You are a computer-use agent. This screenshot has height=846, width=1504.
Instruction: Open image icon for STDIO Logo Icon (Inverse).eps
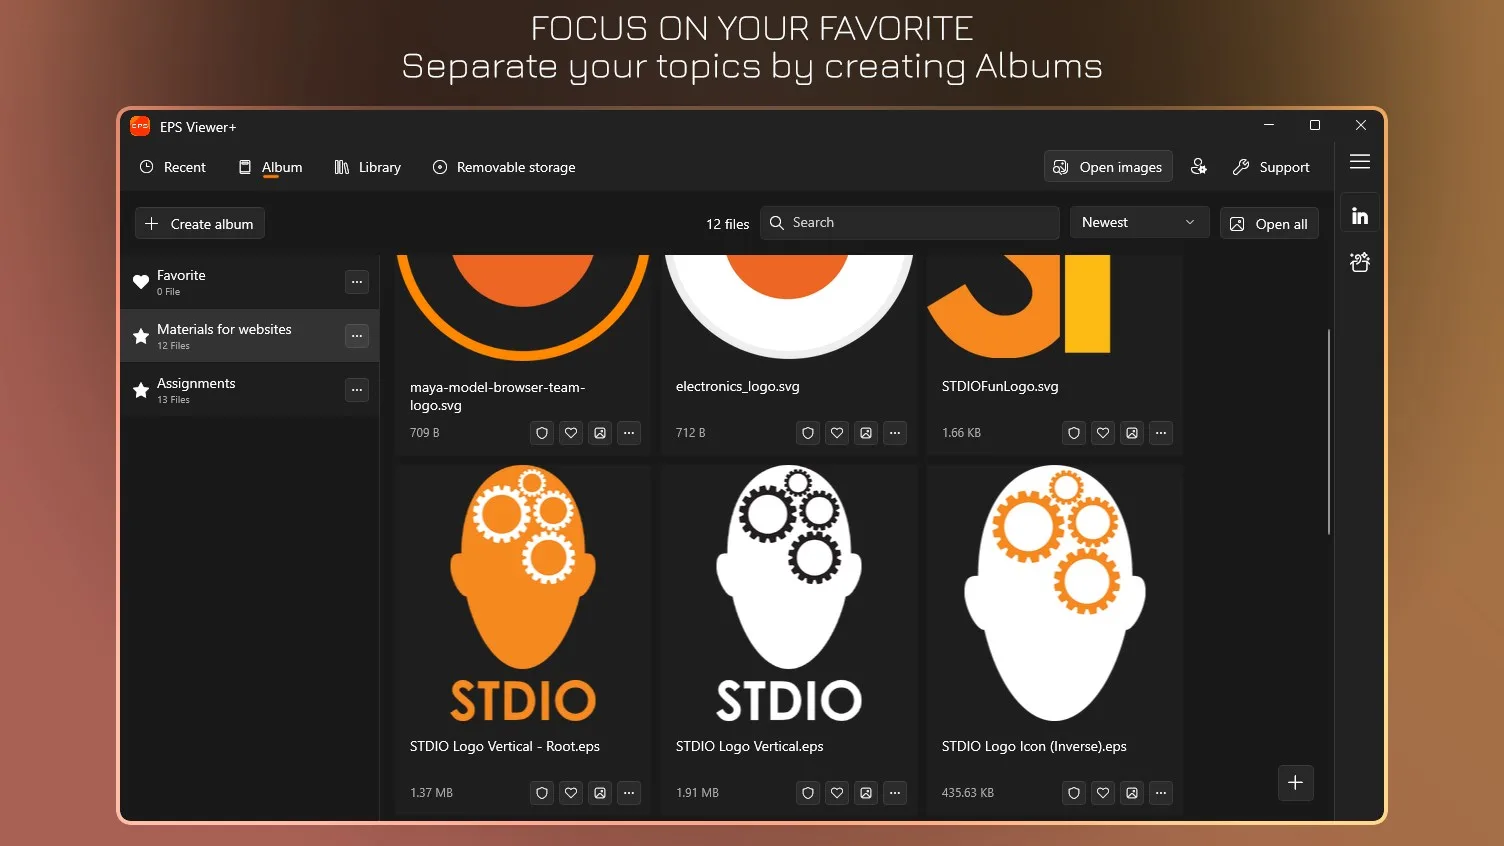[1132, 793]
